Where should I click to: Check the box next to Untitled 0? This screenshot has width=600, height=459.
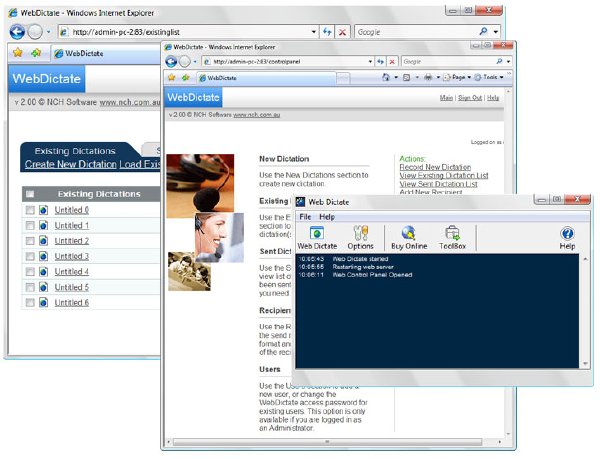coord(30,210)
